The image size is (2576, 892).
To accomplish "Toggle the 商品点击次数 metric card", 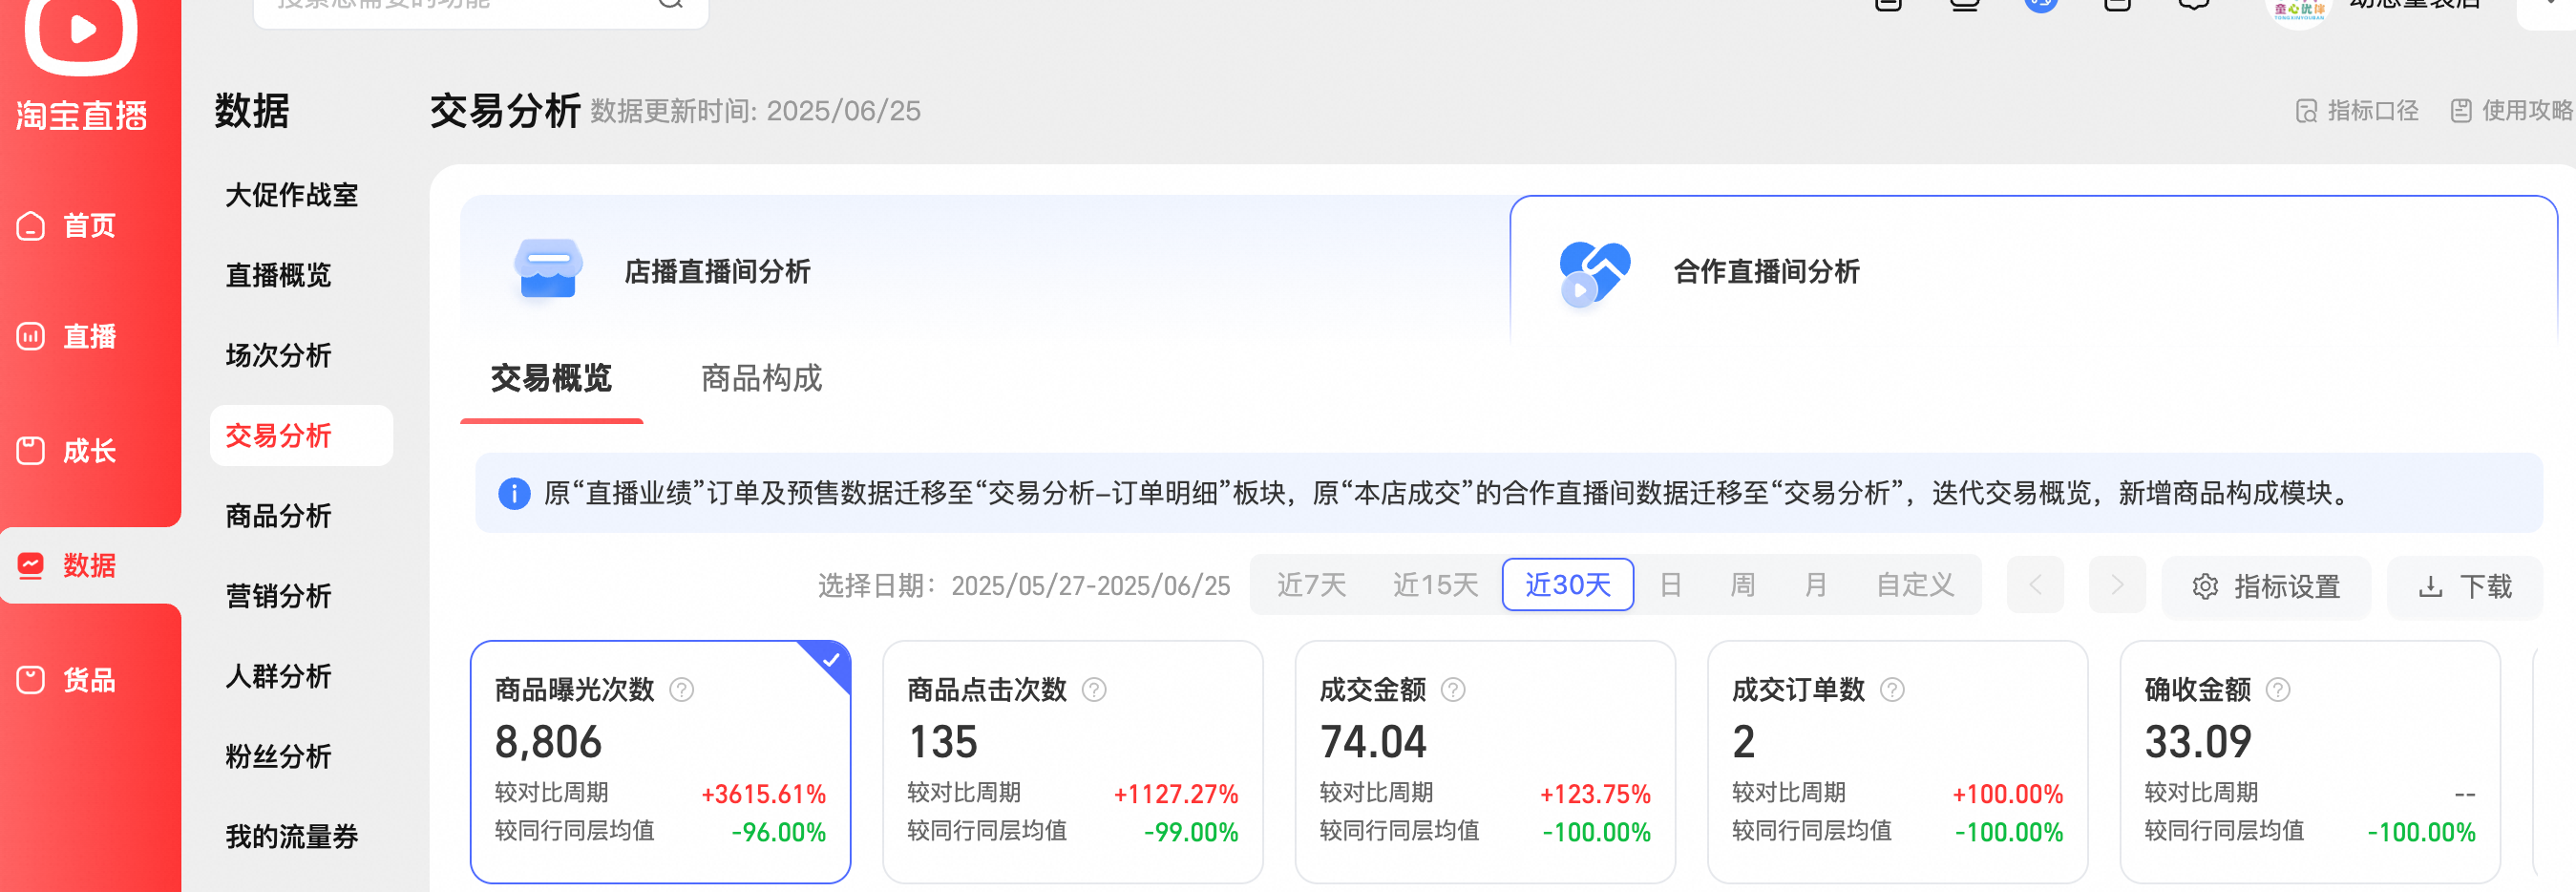I will tap(1073, 762).
